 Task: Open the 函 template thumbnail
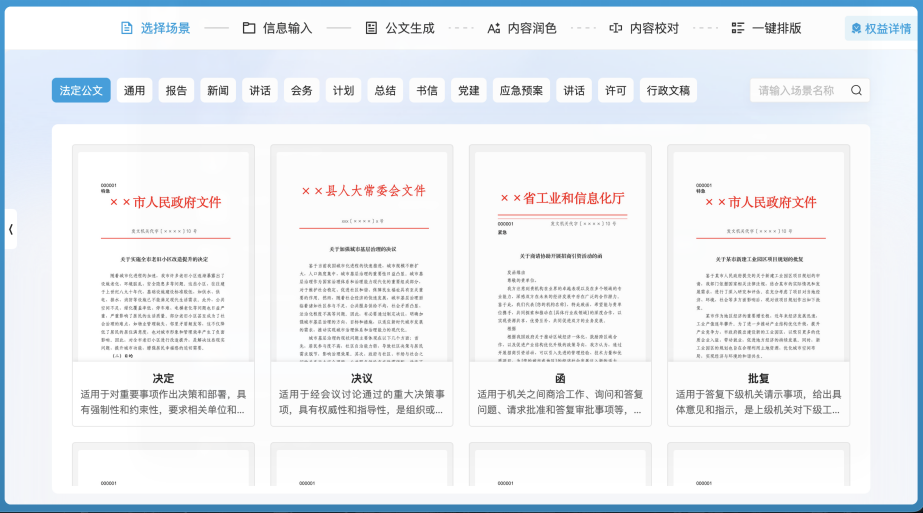point(560,253)
